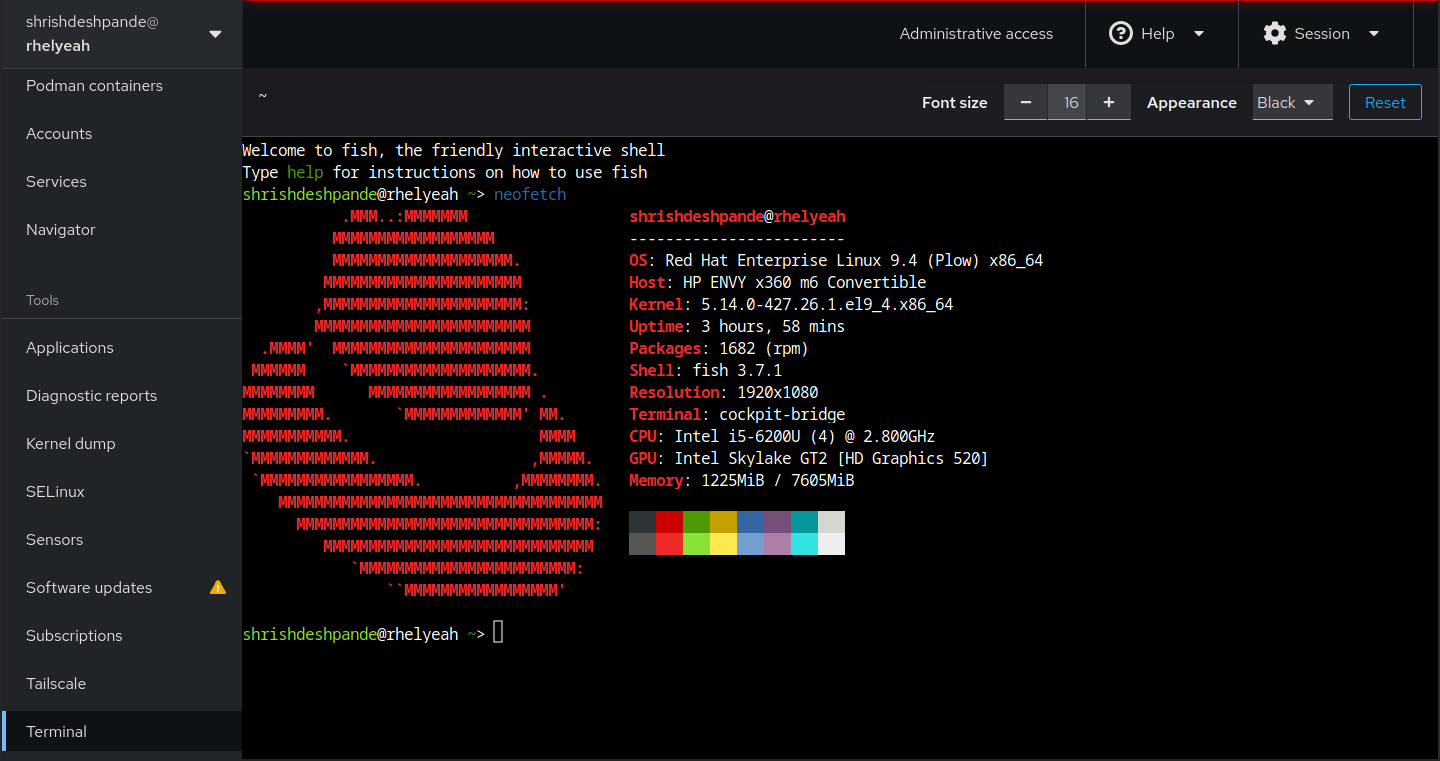Image resolution: width=1440 pixels, height=761 pixels.
Task: Open the Appearance dropdown set to Black
Action: pyautogui.click(x=1292, y=102)
